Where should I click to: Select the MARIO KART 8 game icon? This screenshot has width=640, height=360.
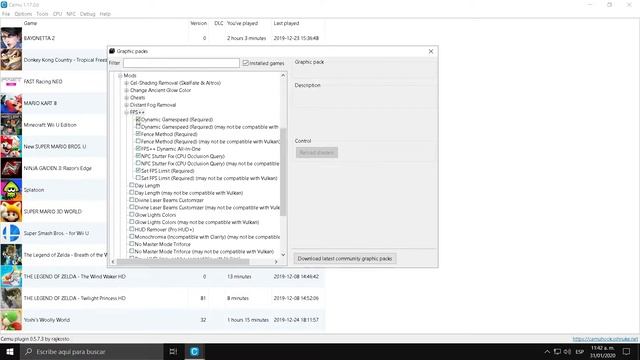(x=11, y=103)
